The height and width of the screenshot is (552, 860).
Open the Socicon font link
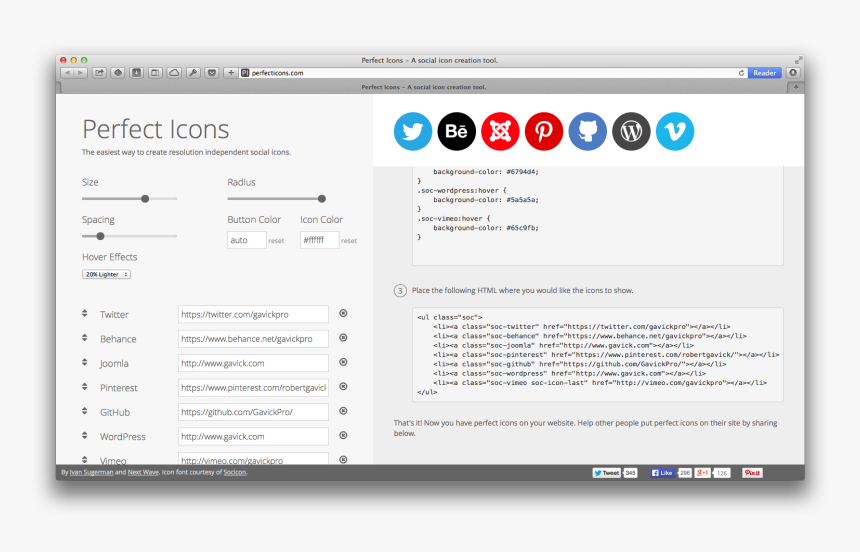coord(235,472)
